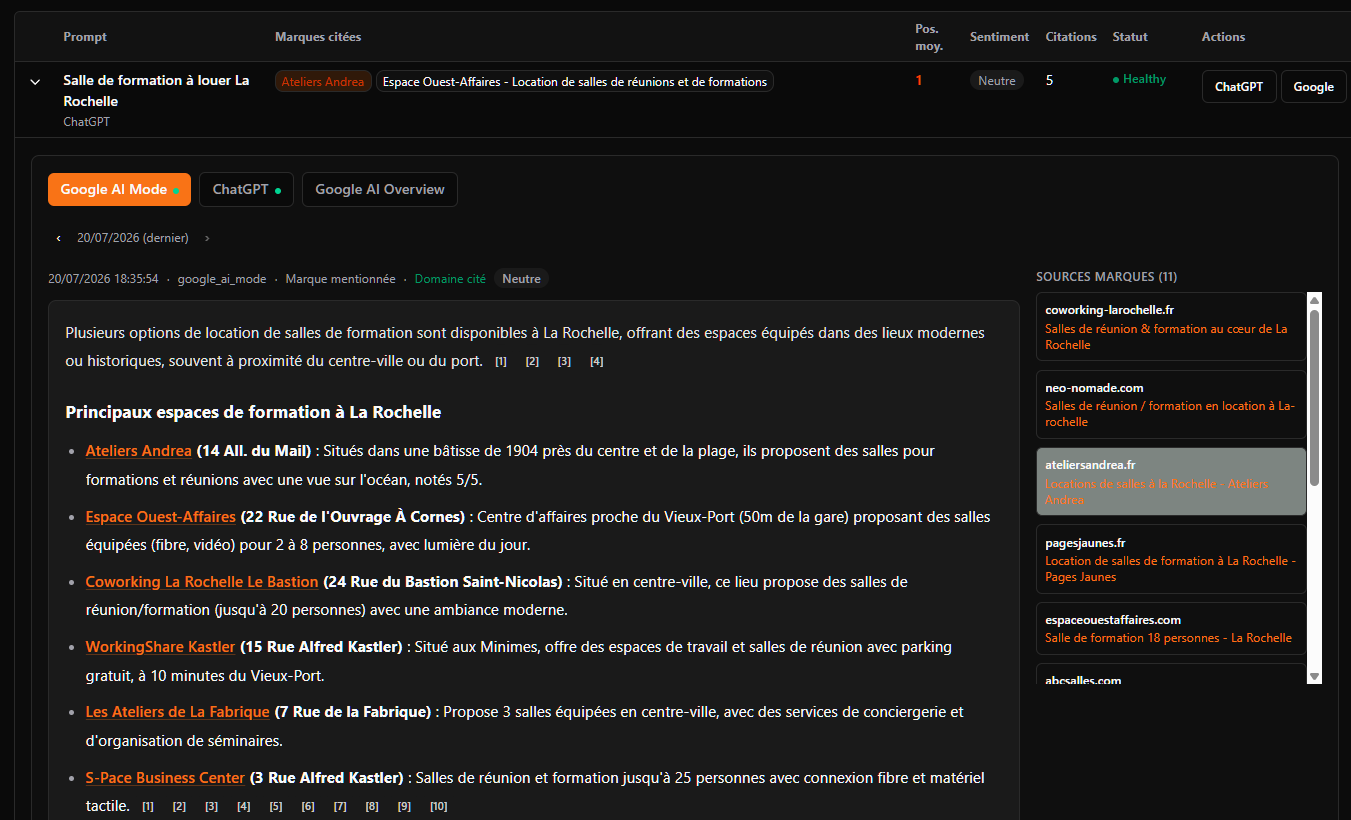Image resolution: width=1351 pixels, height=820 pixels.
Task: Click the Prompt column header
Action: coord(85,37)
